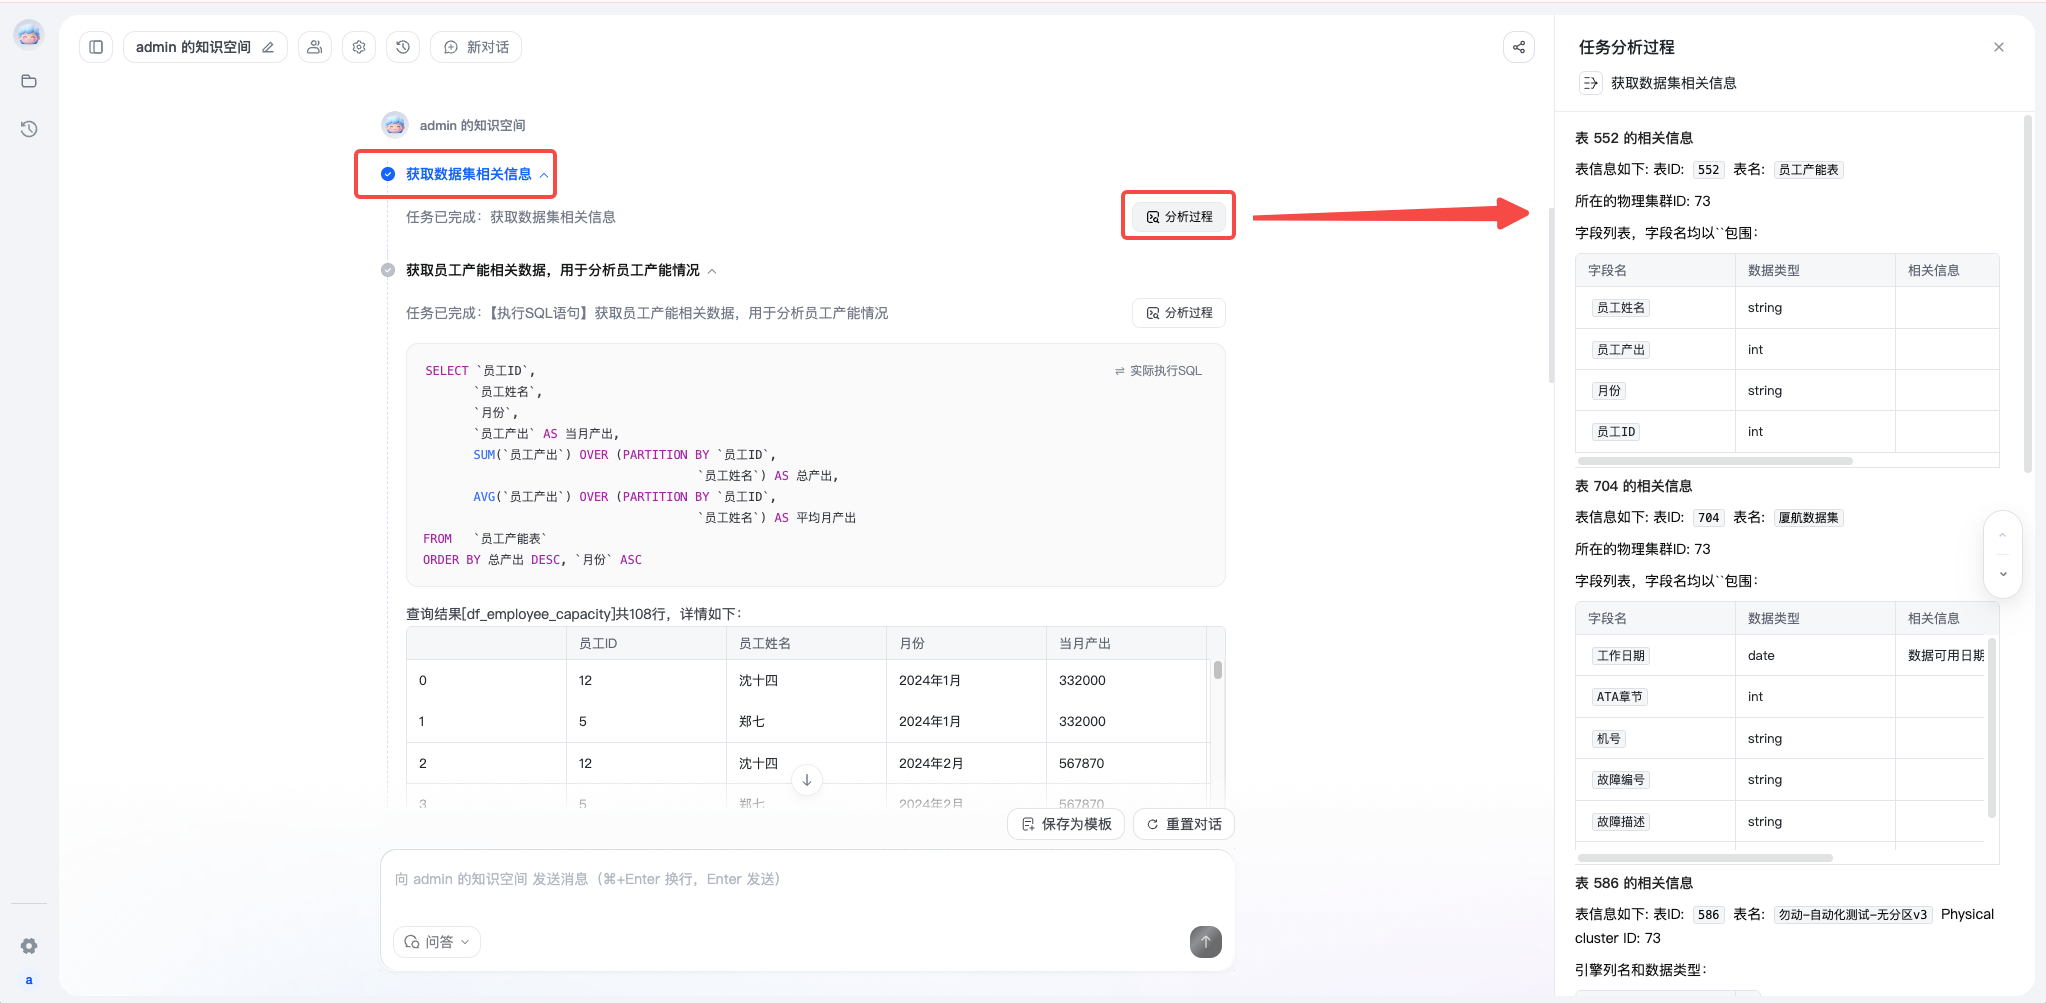Start a 新对话 conversation
The image size is (2046, 1003).
(x=476, y=47)
